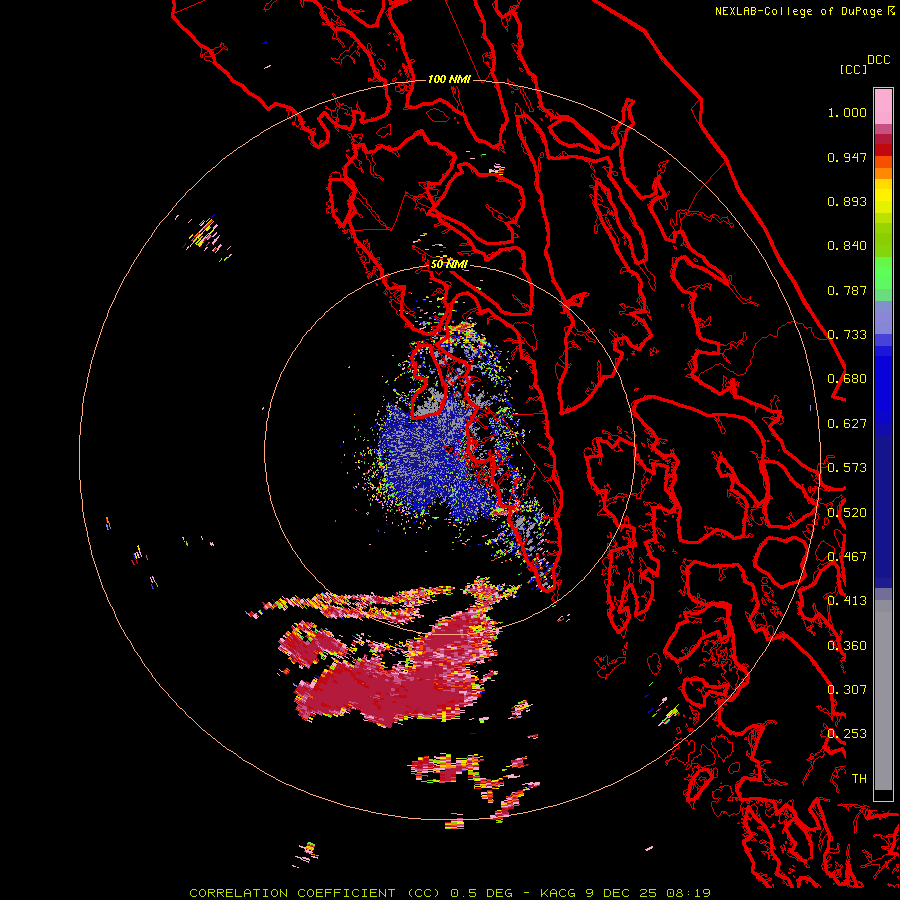Screen dimensions: 900x900
Task: Select the 0.360 scale value
Action: 847,646
